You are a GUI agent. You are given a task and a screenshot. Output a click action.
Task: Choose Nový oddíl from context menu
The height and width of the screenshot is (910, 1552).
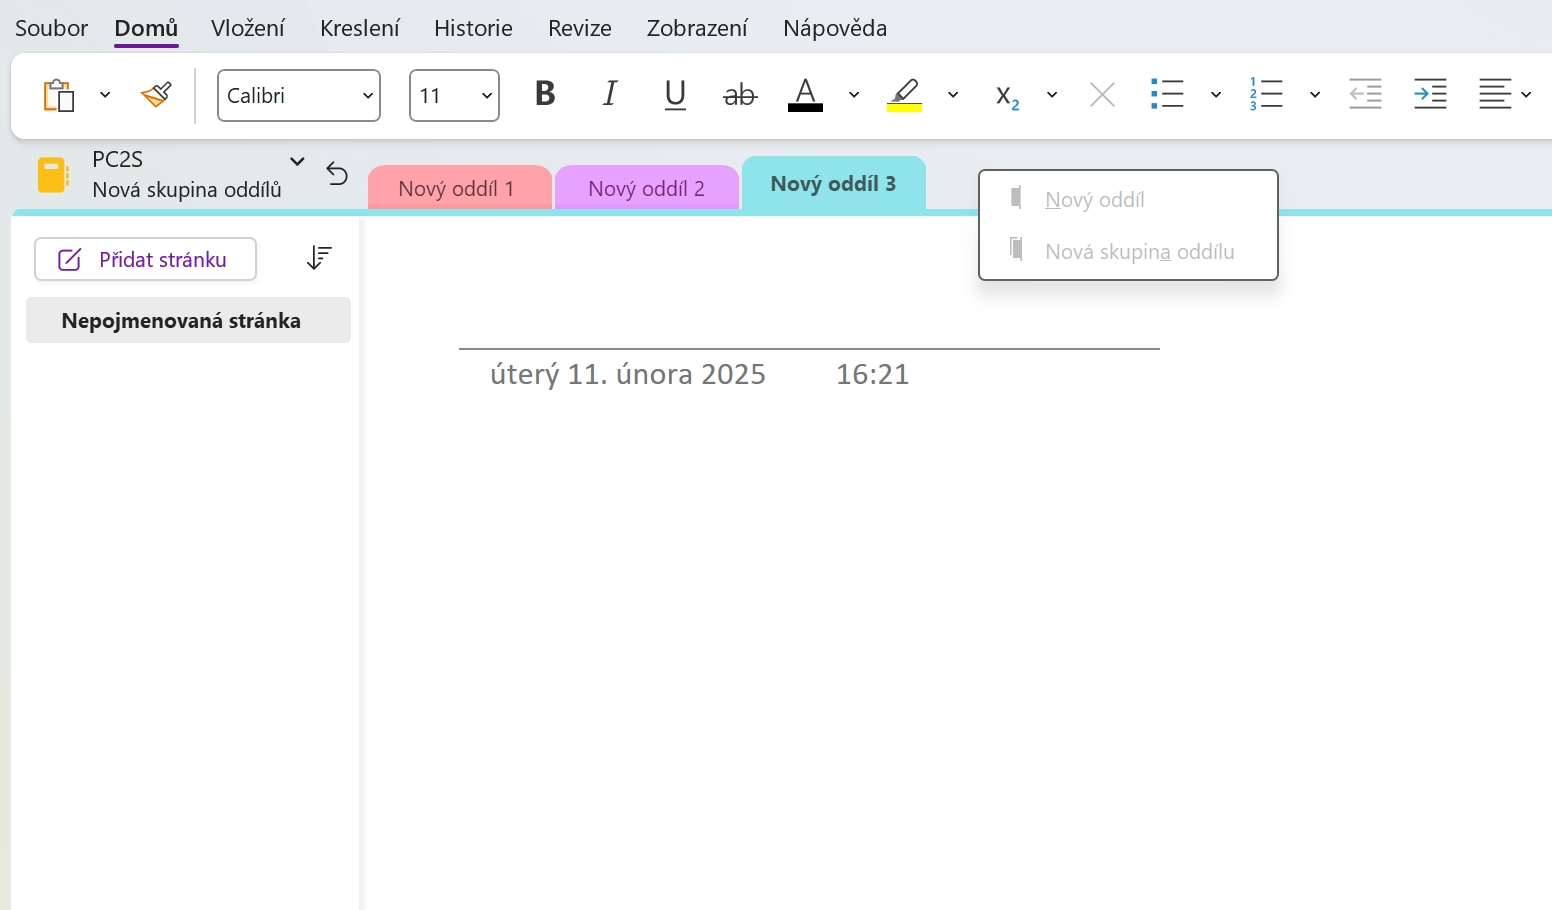point(1128,199)
